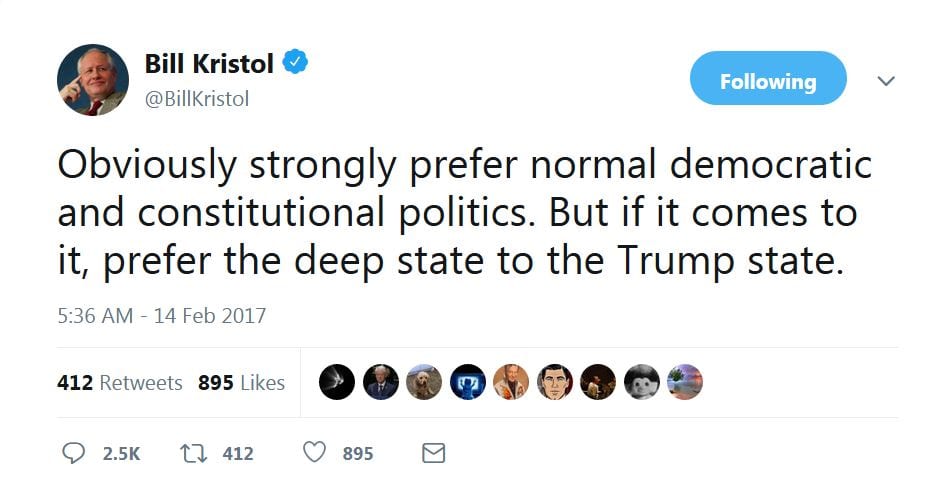The image size is (951, 492).
Task: Click the first black liker avatar
Action: tap(337, 381)
